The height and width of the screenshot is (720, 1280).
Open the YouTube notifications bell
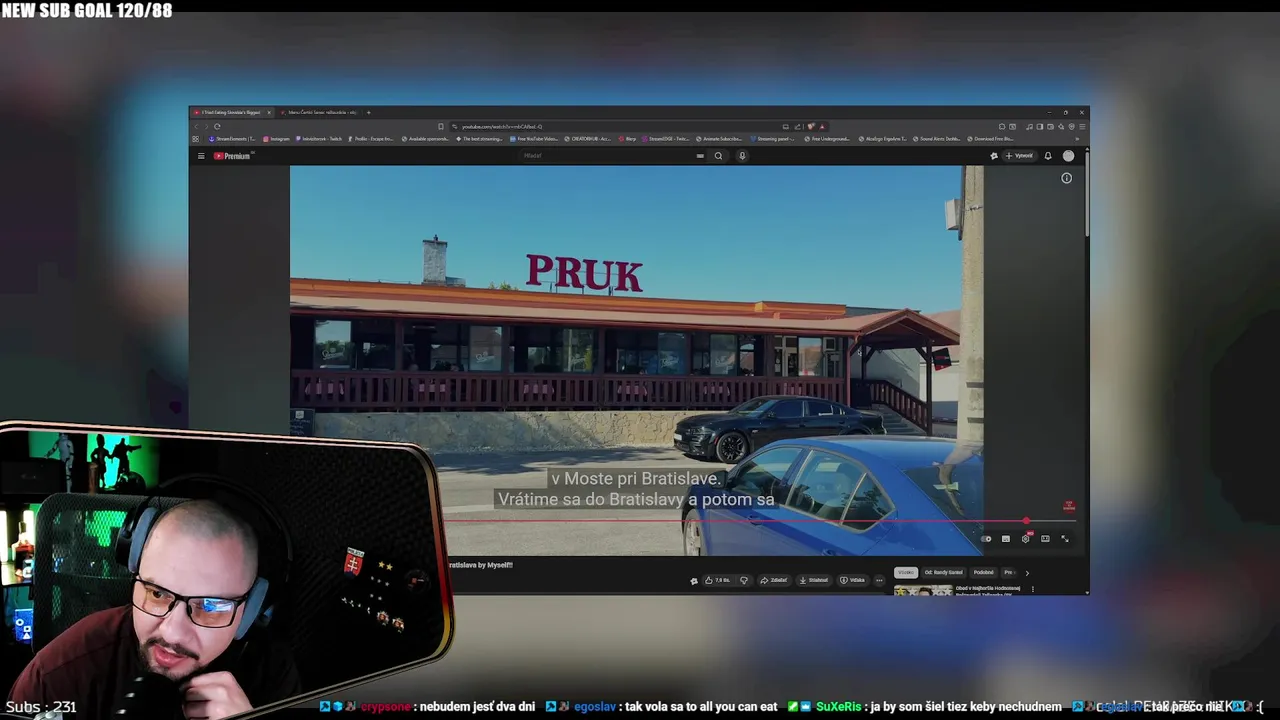click(1048, 156)
